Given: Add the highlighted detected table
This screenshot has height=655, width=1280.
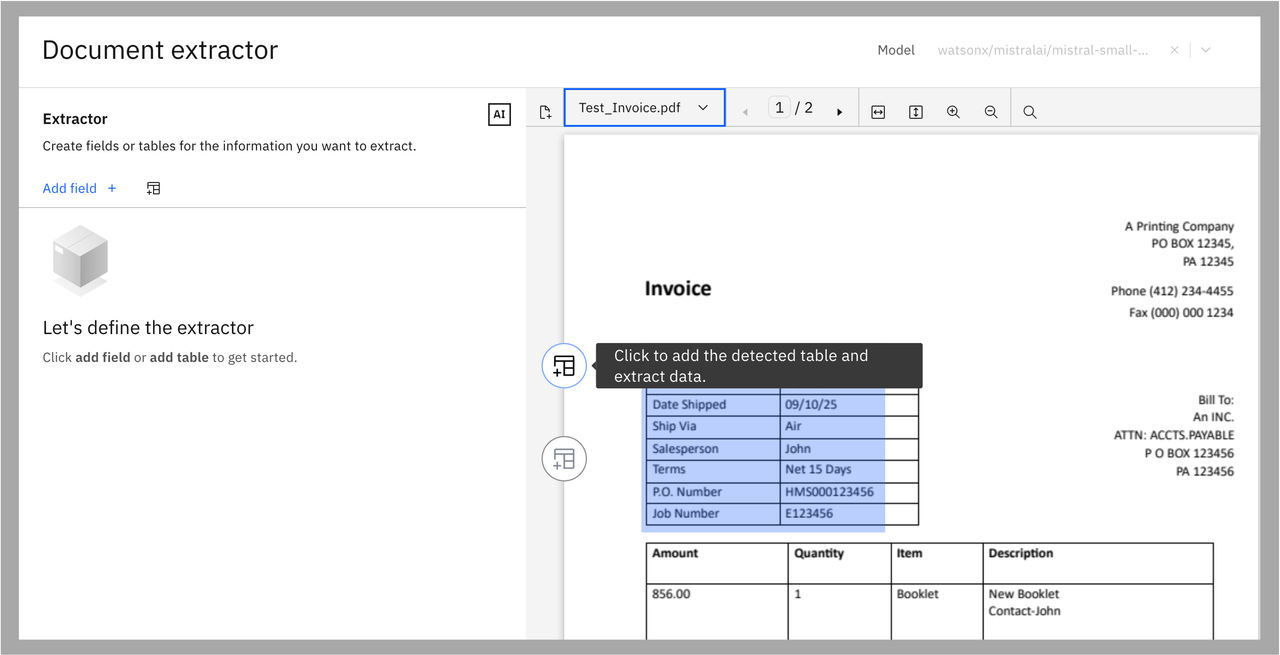Looking at the screenshot, I should click(x=564, y=366).
